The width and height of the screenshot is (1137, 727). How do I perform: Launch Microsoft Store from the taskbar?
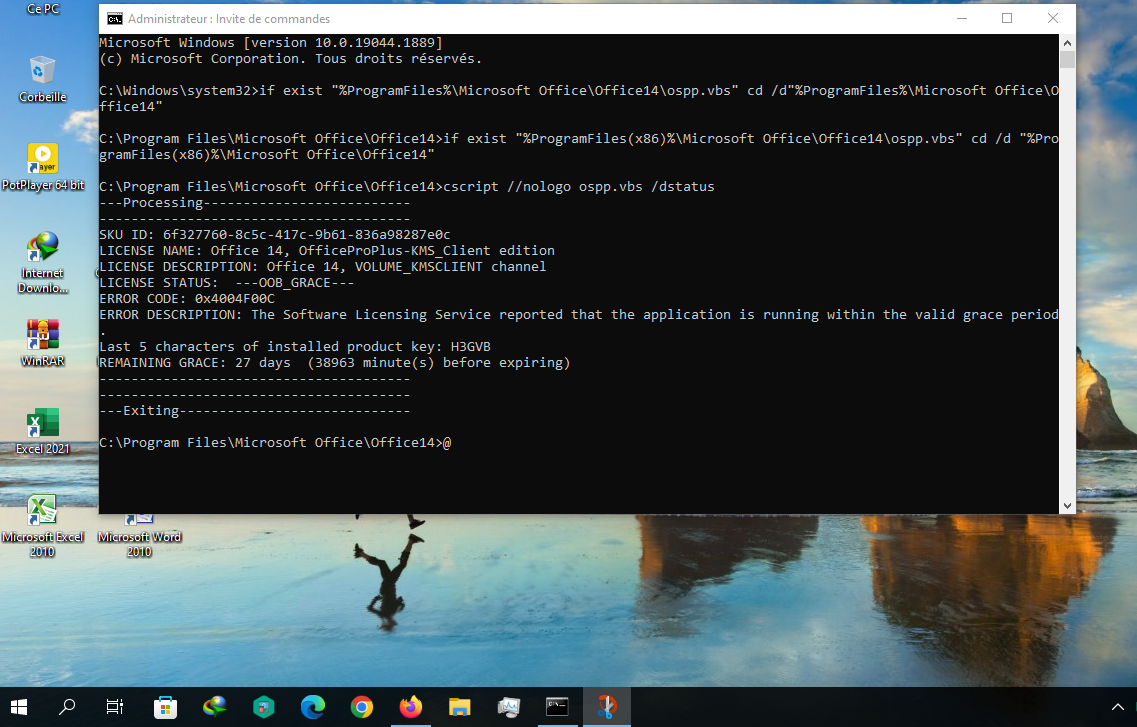(x=165, y=707)
